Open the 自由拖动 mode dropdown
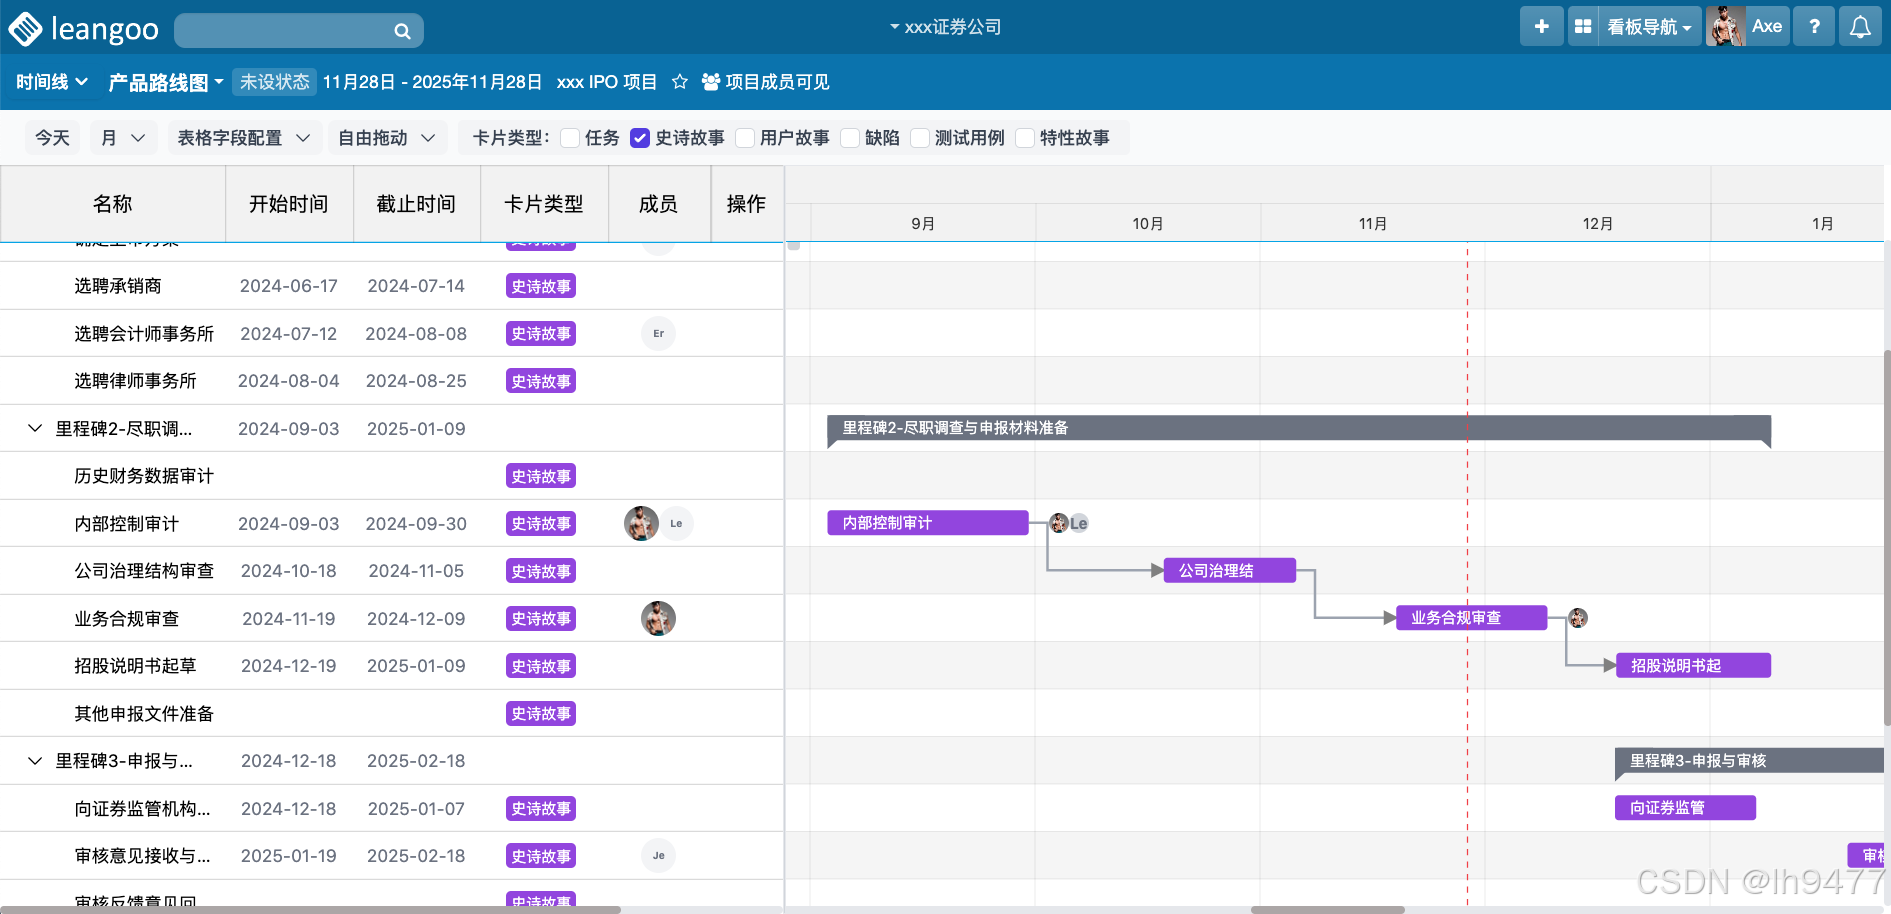Screen dimensions: 1891x914 point(387,138)
